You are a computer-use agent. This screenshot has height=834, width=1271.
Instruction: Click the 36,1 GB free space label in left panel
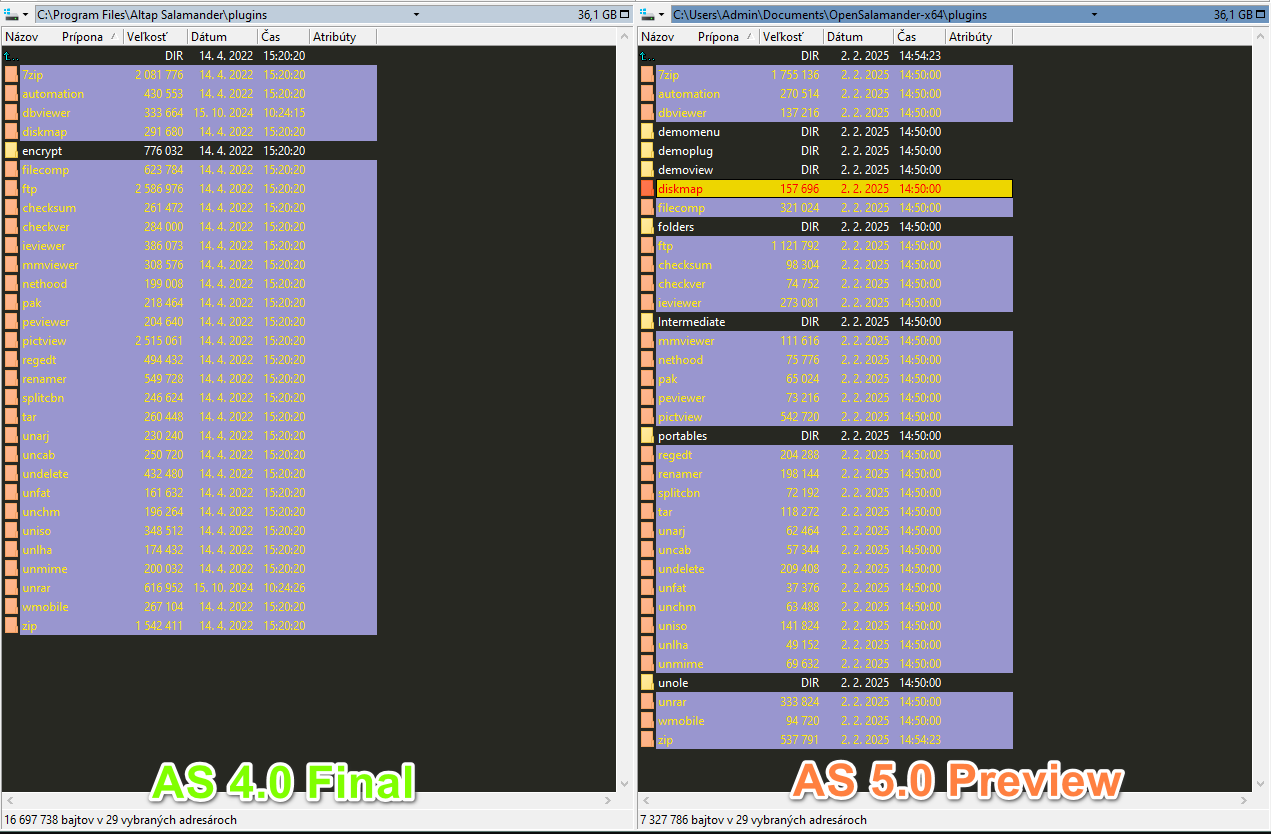tap(597, 15)
